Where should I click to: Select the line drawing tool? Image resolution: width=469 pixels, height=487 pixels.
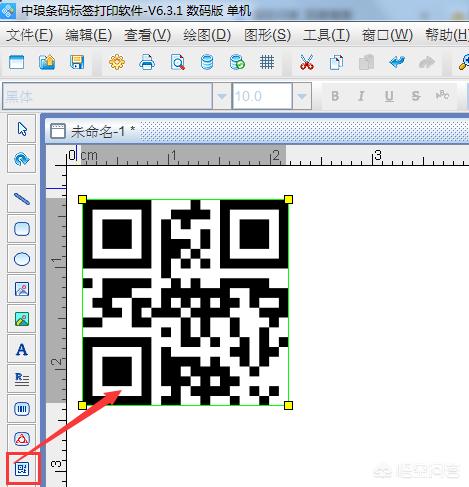pyautogui.click(x=22, y=199)
